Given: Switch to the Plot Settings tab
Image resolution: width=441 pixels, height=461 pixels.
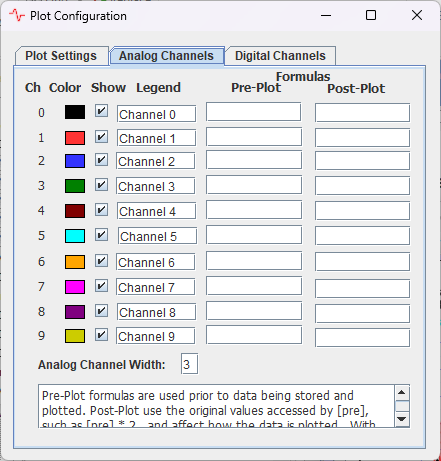Looking at the screenshot, I should coord(62,56).
